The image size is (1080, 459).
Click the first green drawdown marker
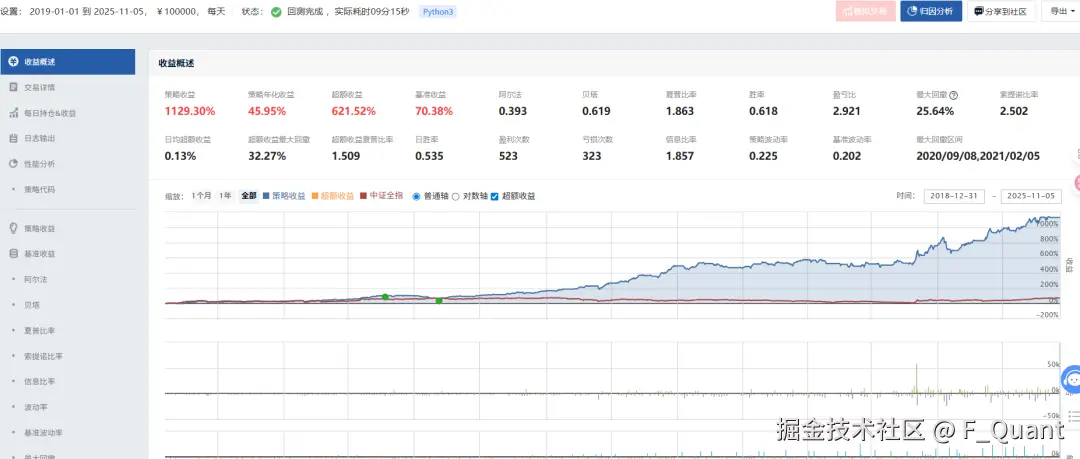(x=385, y=296)
